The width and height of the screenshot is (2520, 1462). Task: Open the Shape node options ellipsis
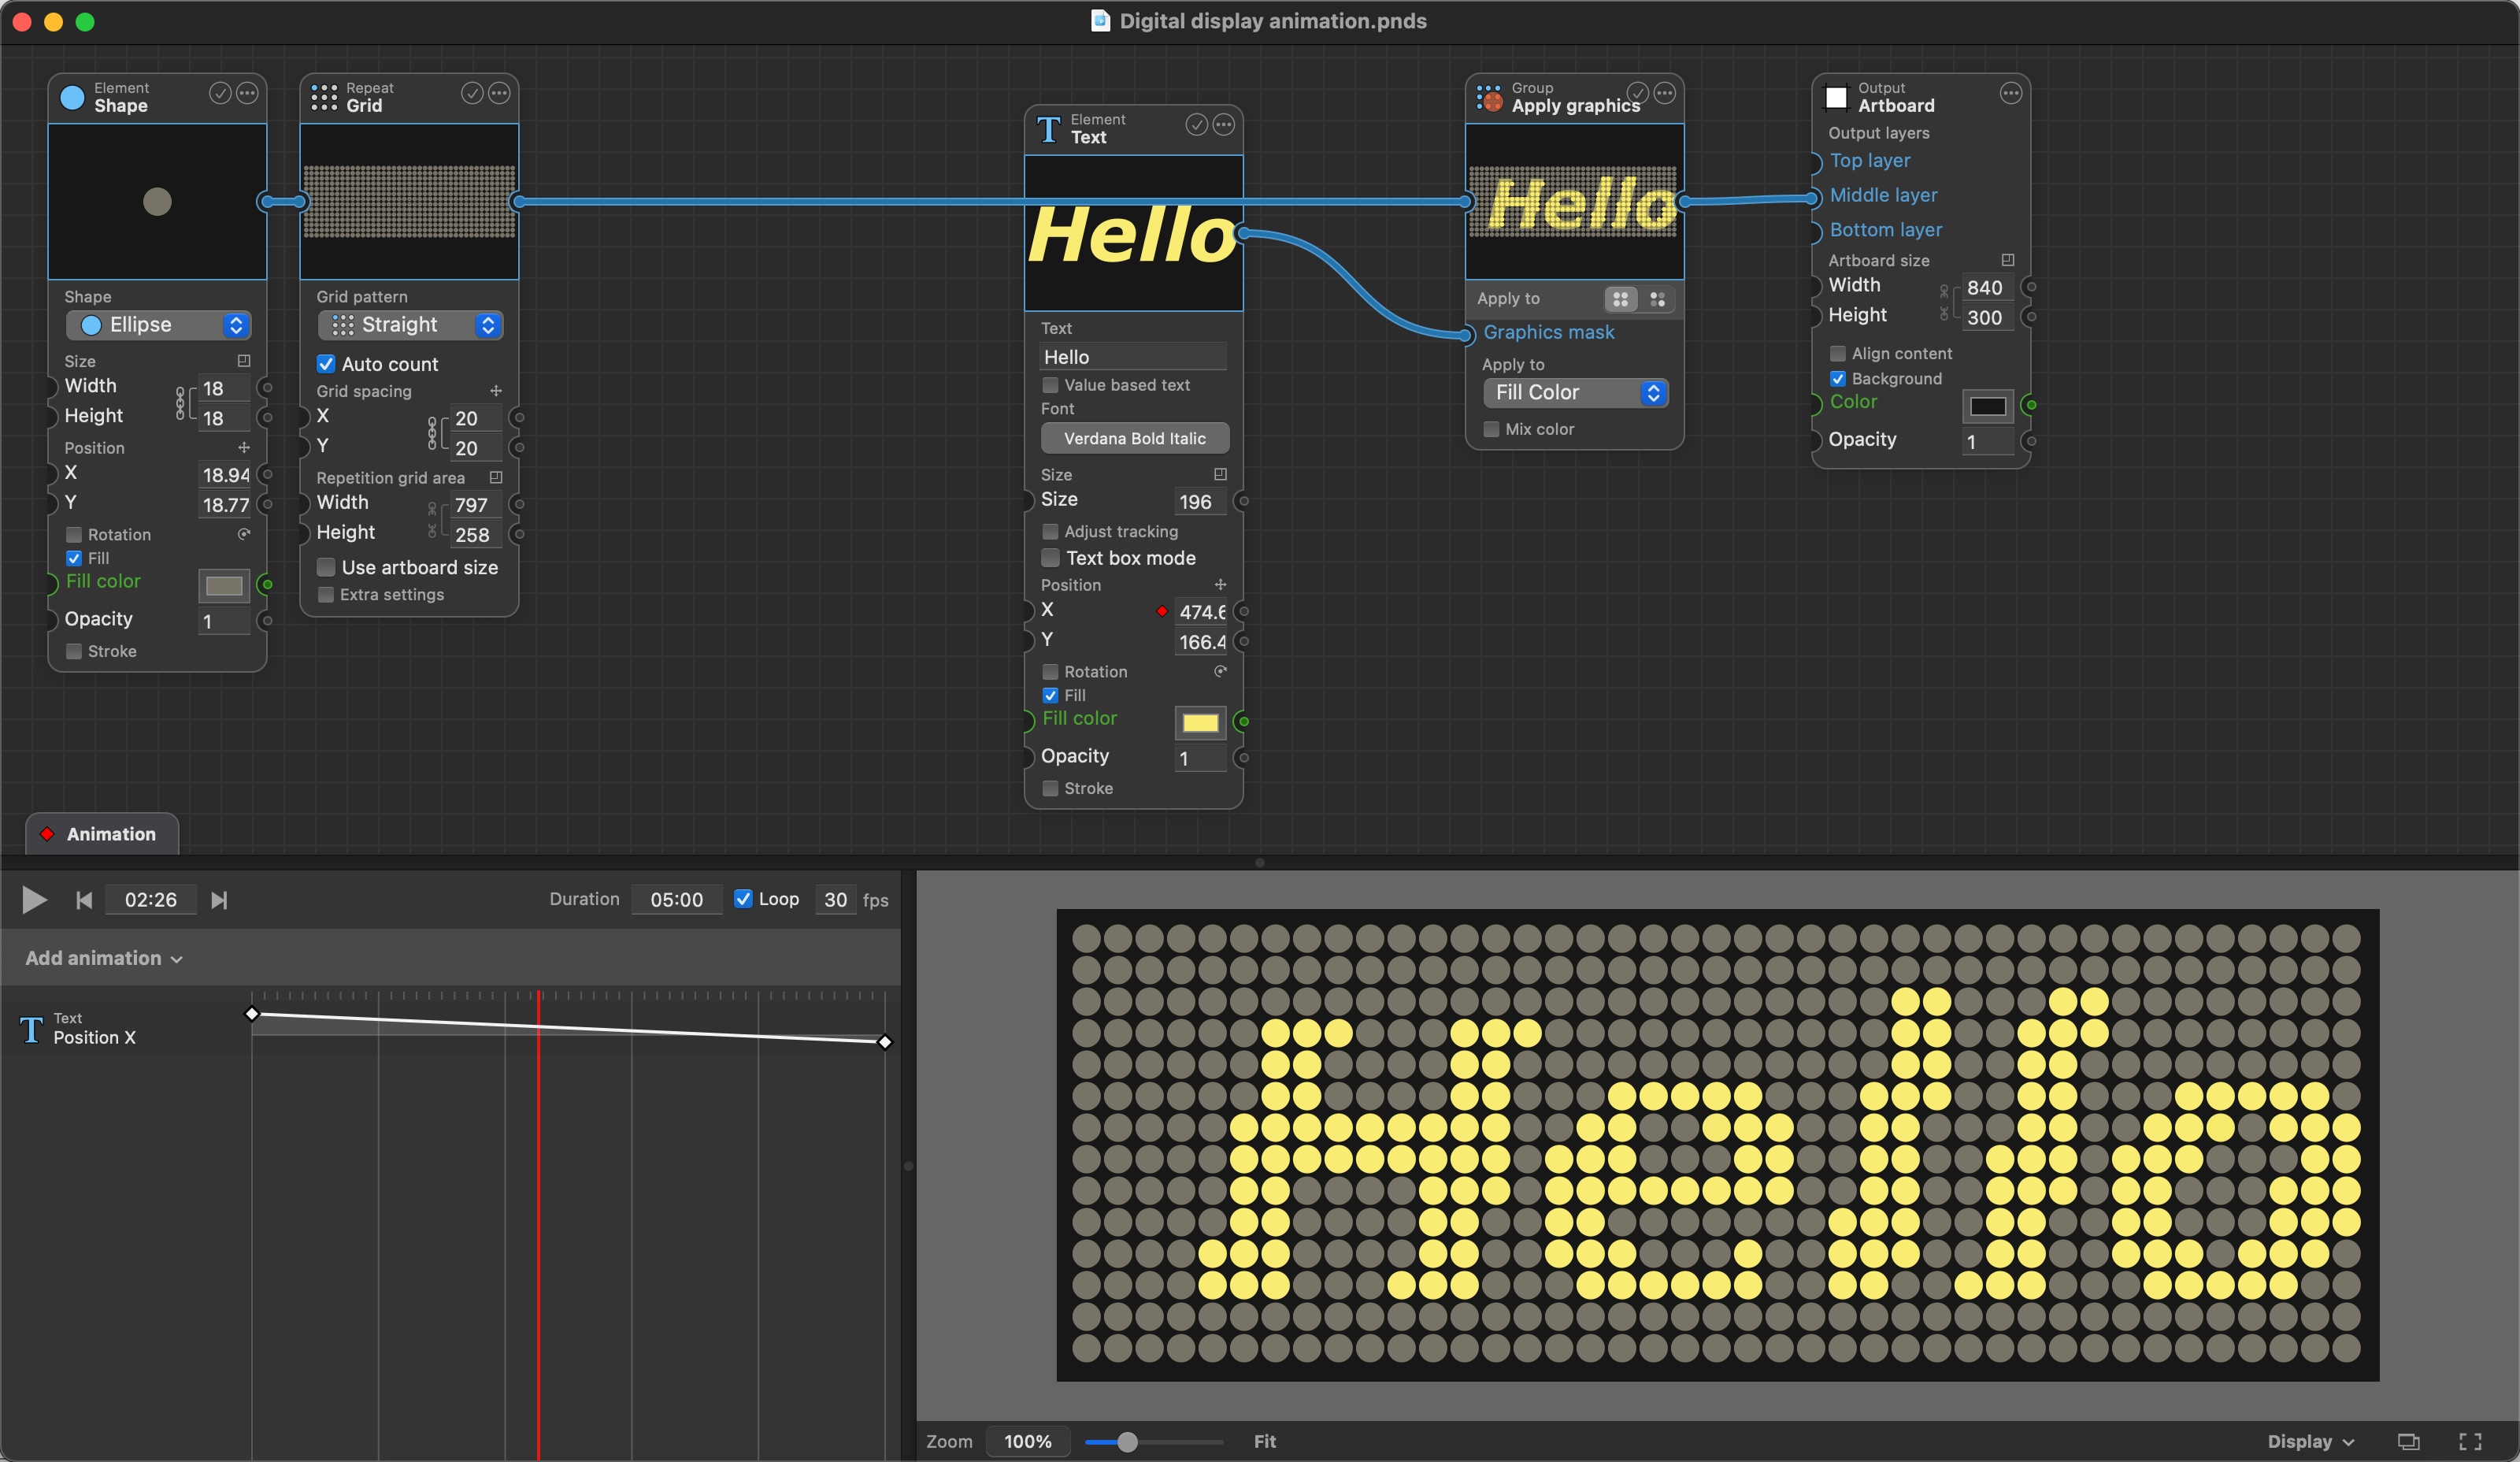247,94
